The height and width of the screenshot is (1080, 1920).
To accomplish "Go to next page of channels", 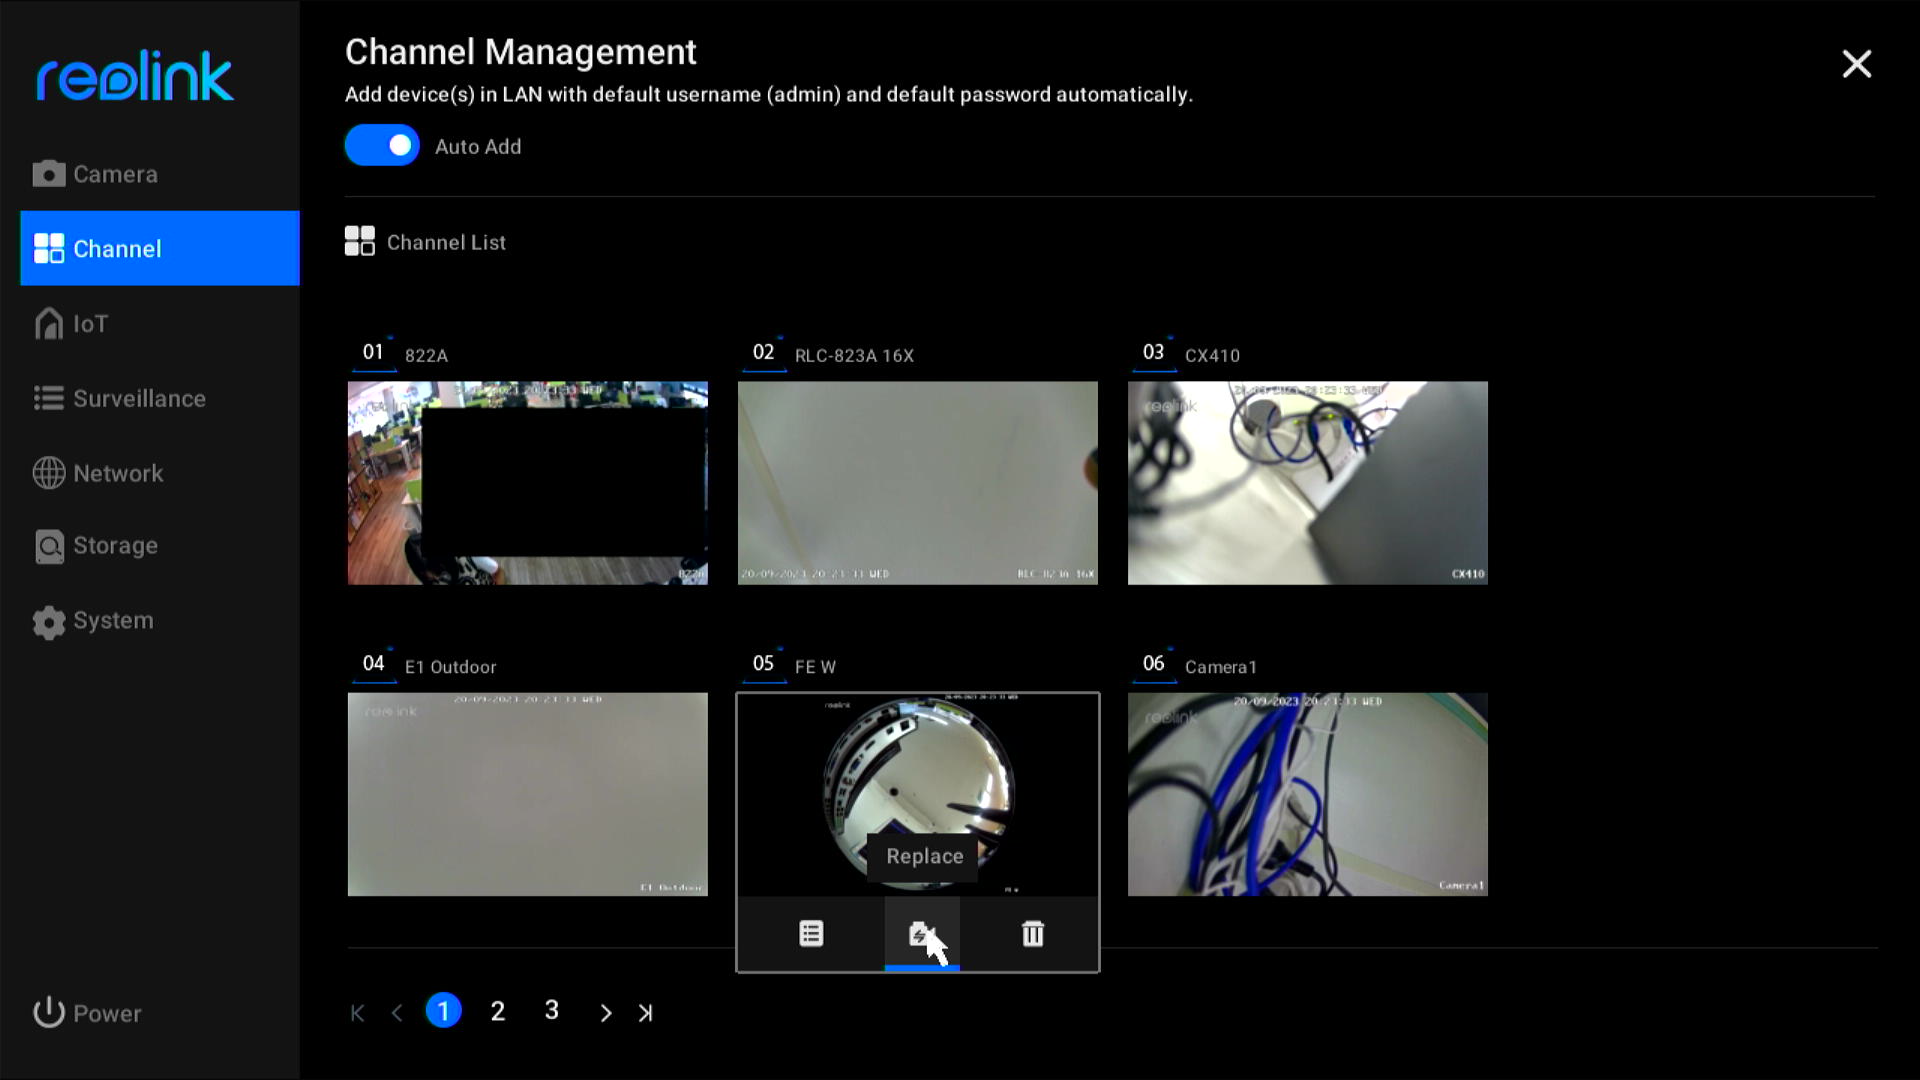I will pos(605,1013).
